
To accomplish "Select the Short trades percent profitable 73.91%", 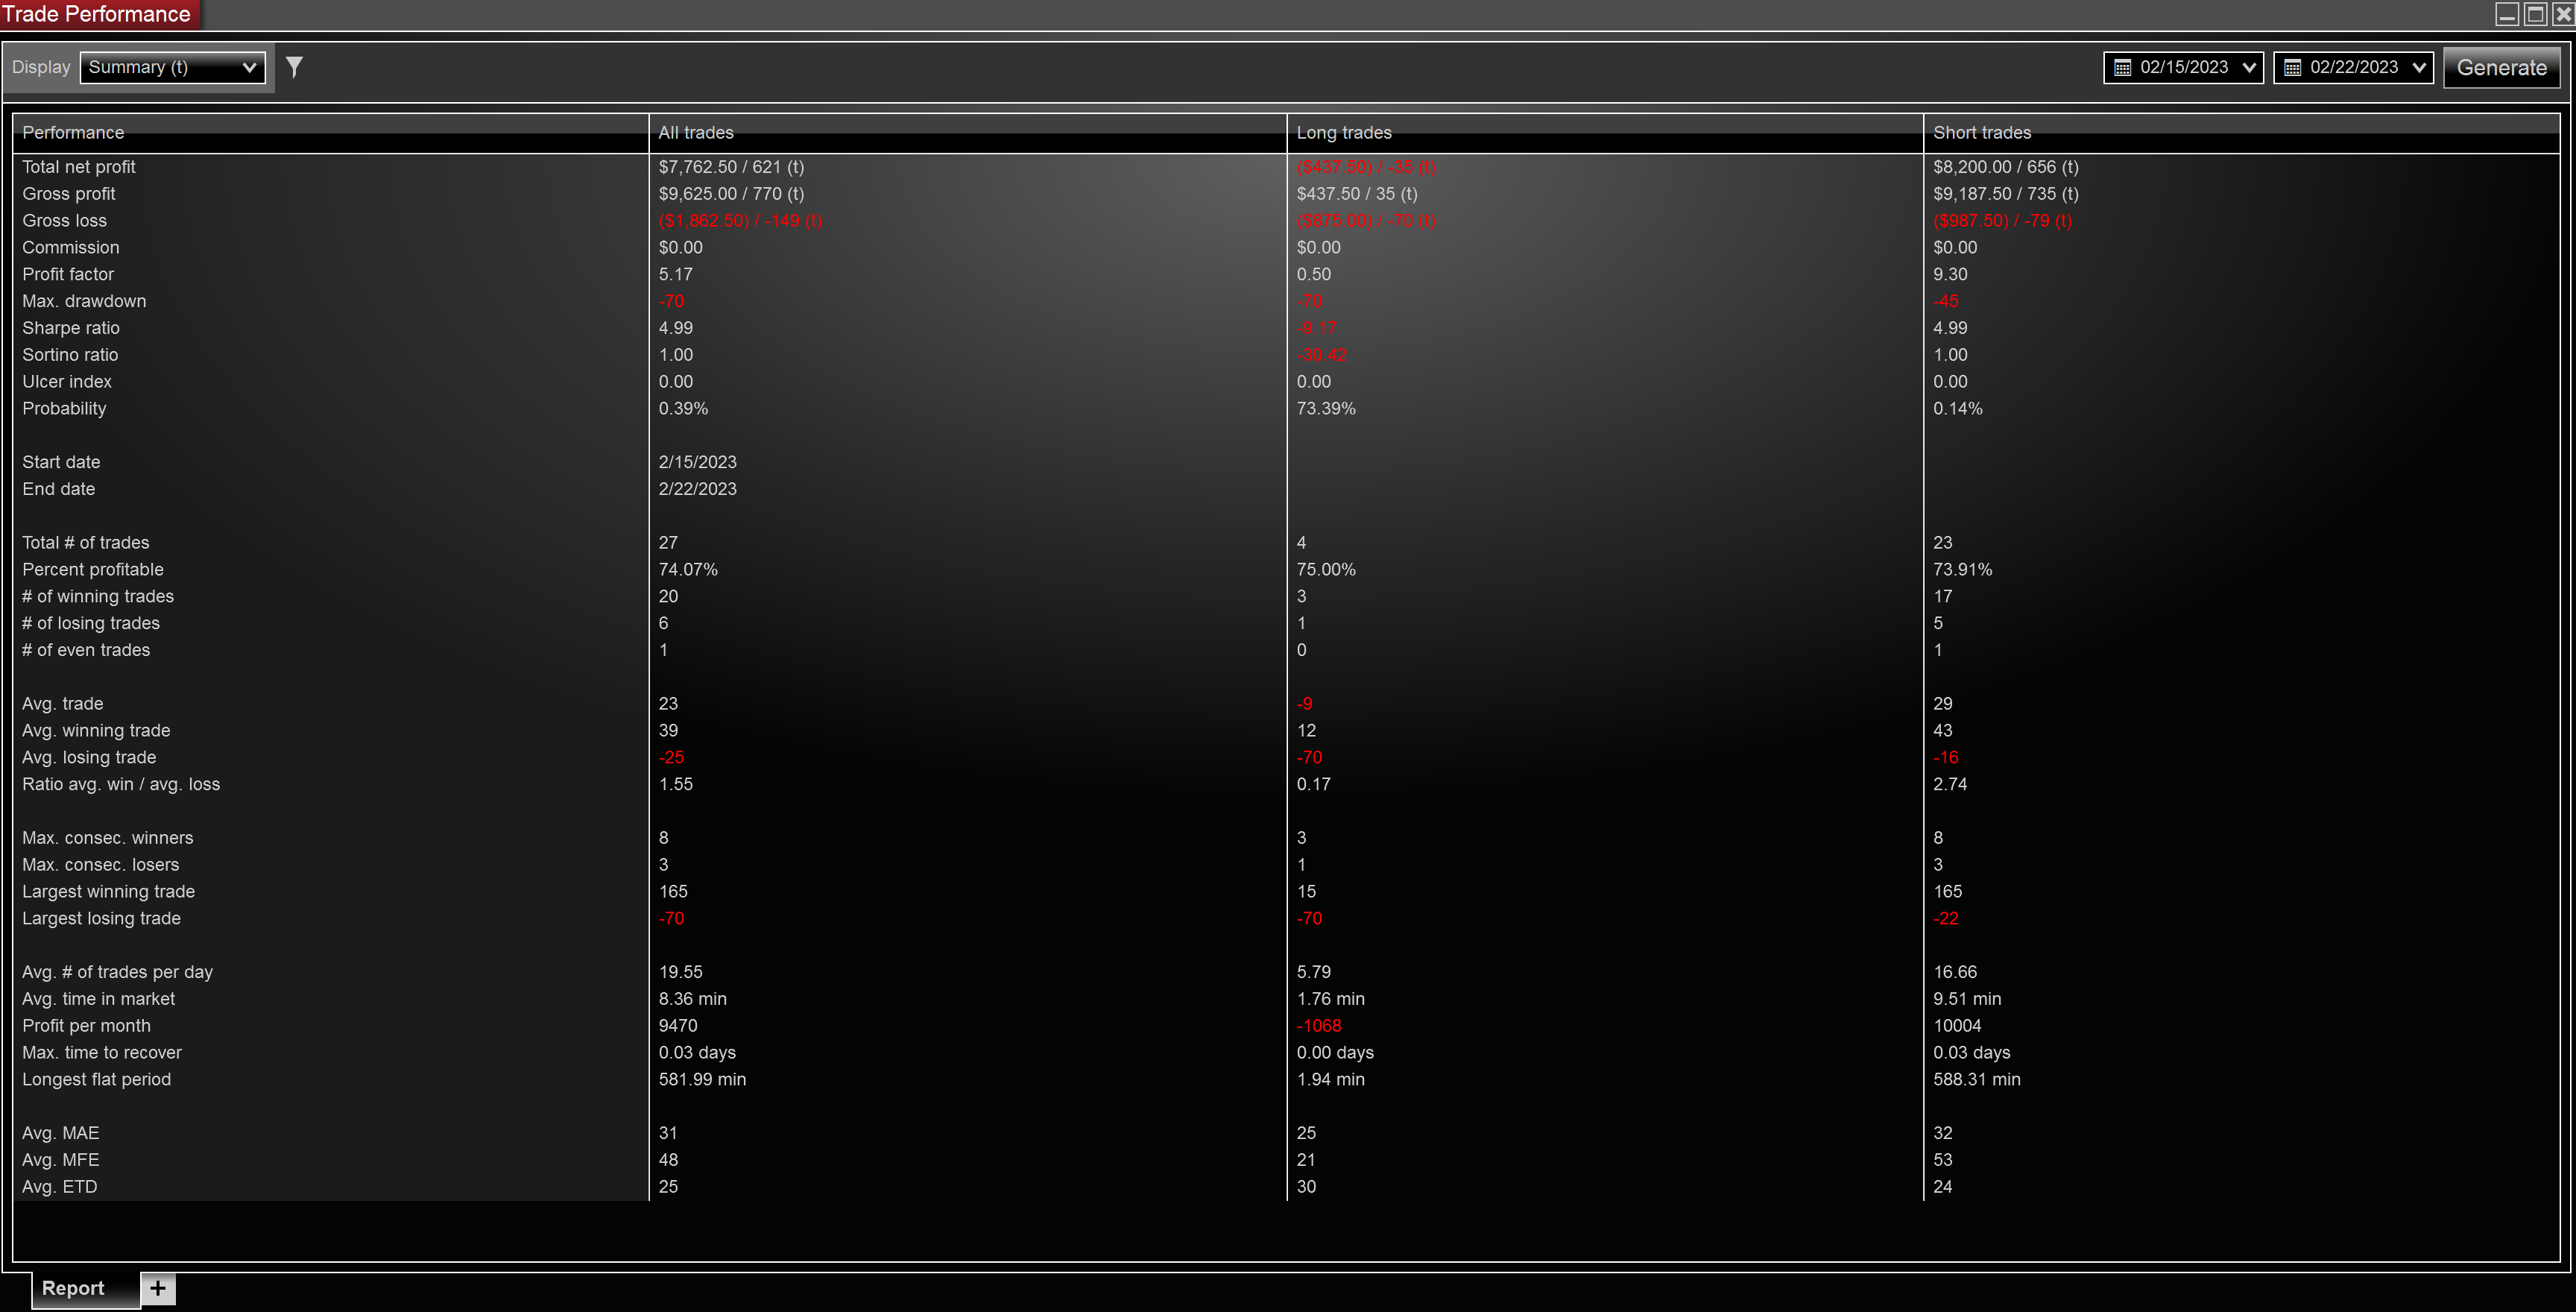I will tap(1962, 570).
